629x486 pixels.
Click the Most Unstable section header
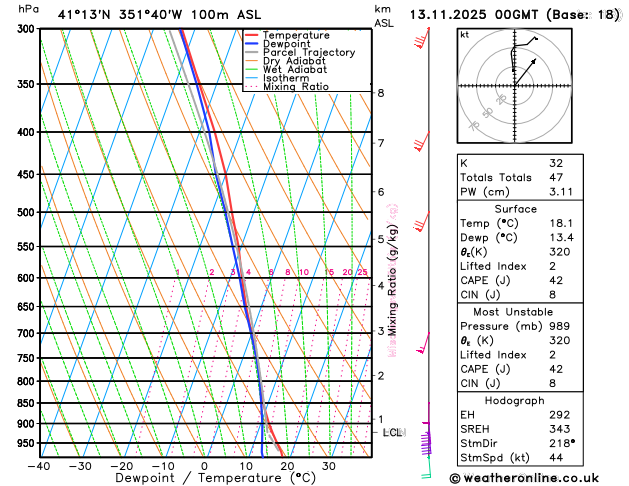coord(513,312)
